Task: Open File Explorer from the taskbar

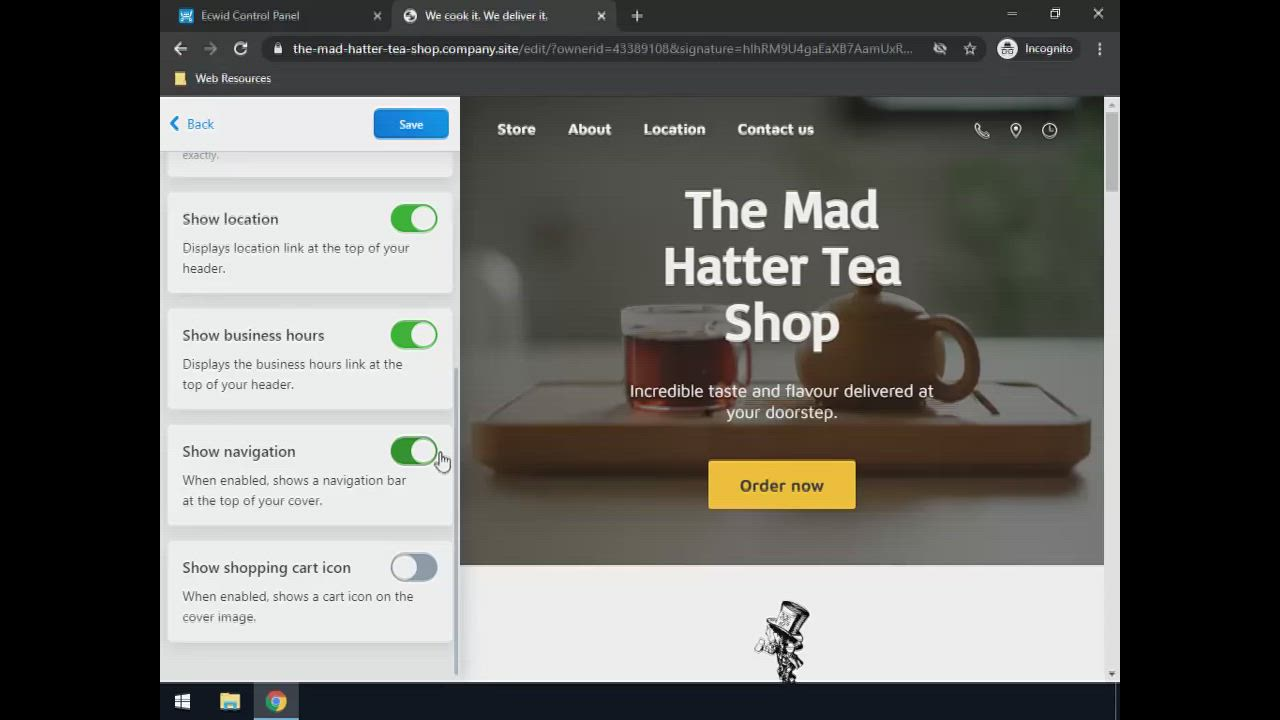Action: [230, 702]
